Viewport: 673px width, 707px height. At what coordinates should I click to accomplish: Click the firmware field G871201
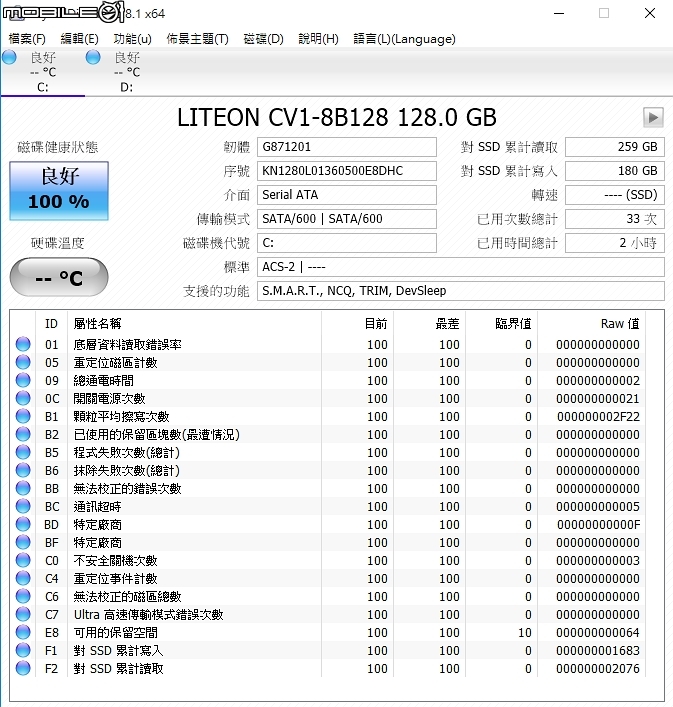347,147
